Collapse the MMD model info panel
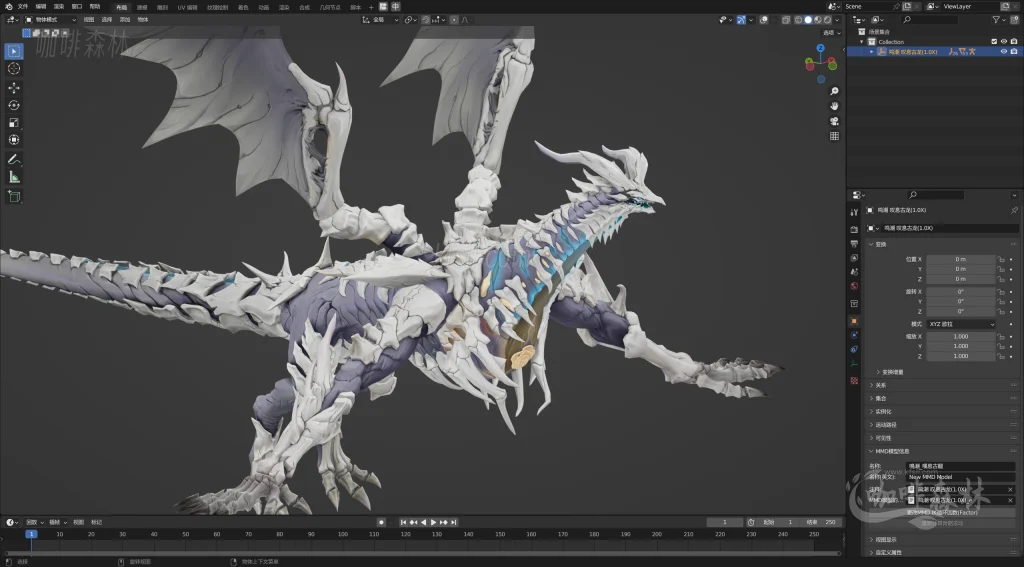Screen dimensions: 1024x567 coord(871,451)
